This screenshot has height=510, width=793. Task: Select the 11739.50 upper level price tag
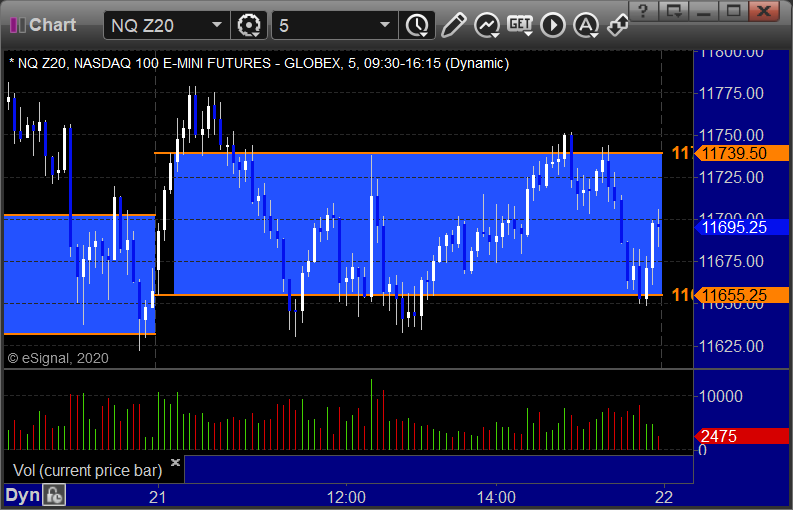coord(741,153)
